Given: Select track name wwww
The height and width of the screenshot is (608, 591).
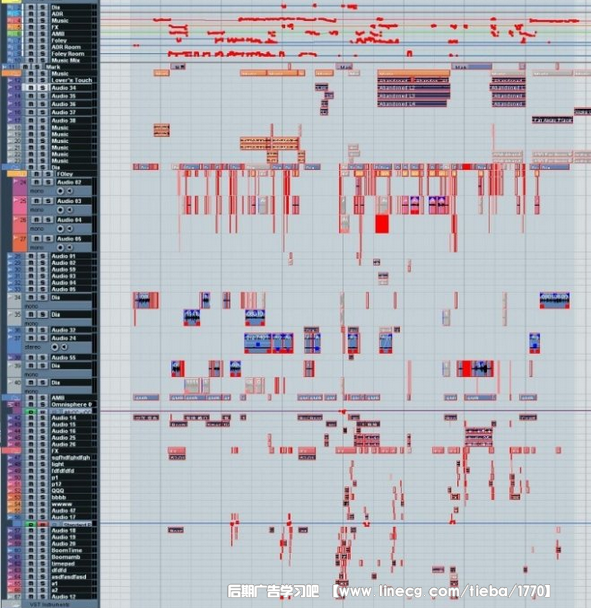Looking at the screenshot, I should click(62, 504).
